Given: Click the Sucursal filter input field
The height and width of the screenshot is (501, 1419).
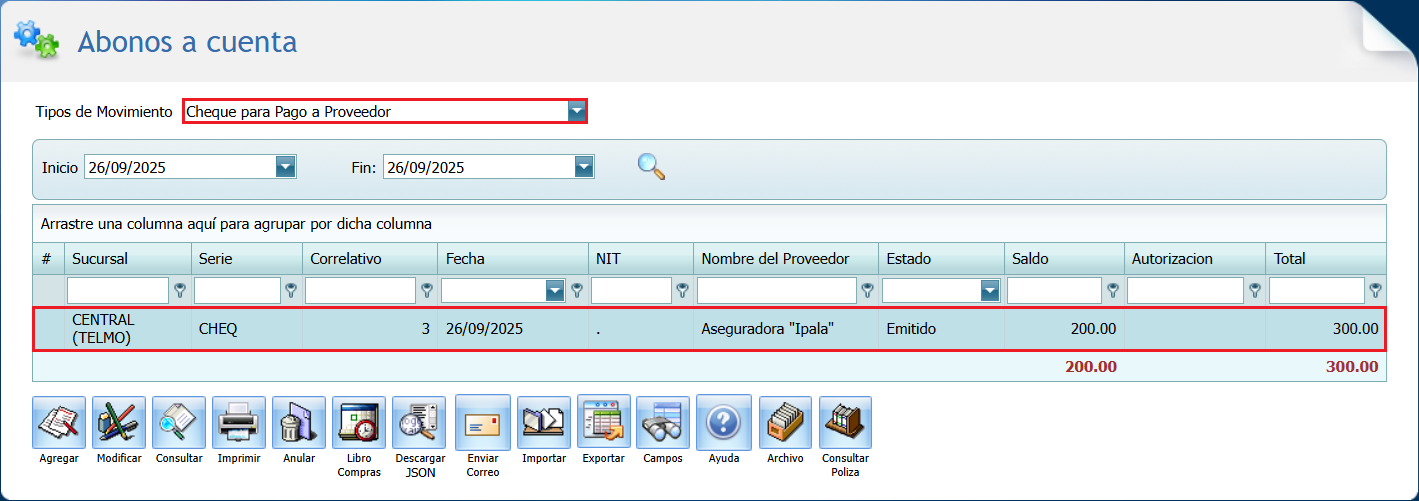Looking at the screenshot, I should tap(118, 291).
